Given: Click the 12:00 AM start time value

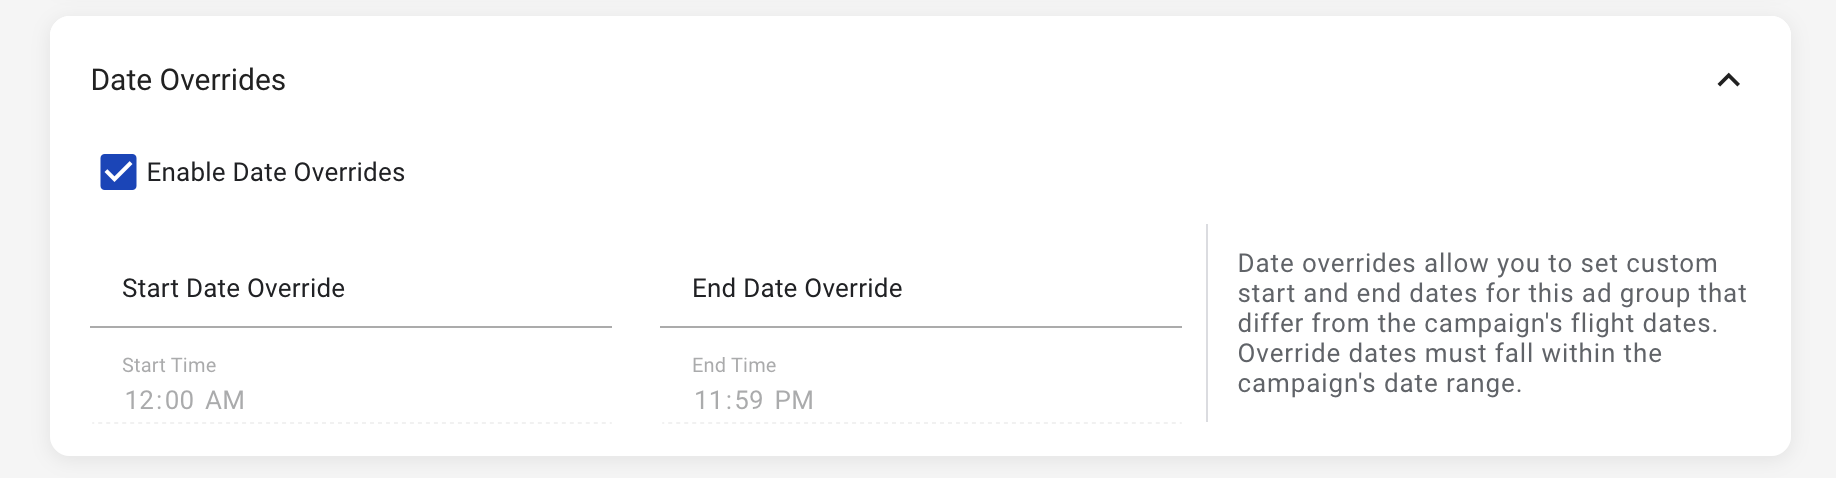Looking at the screenshot, I should click(x=184, y=400).
